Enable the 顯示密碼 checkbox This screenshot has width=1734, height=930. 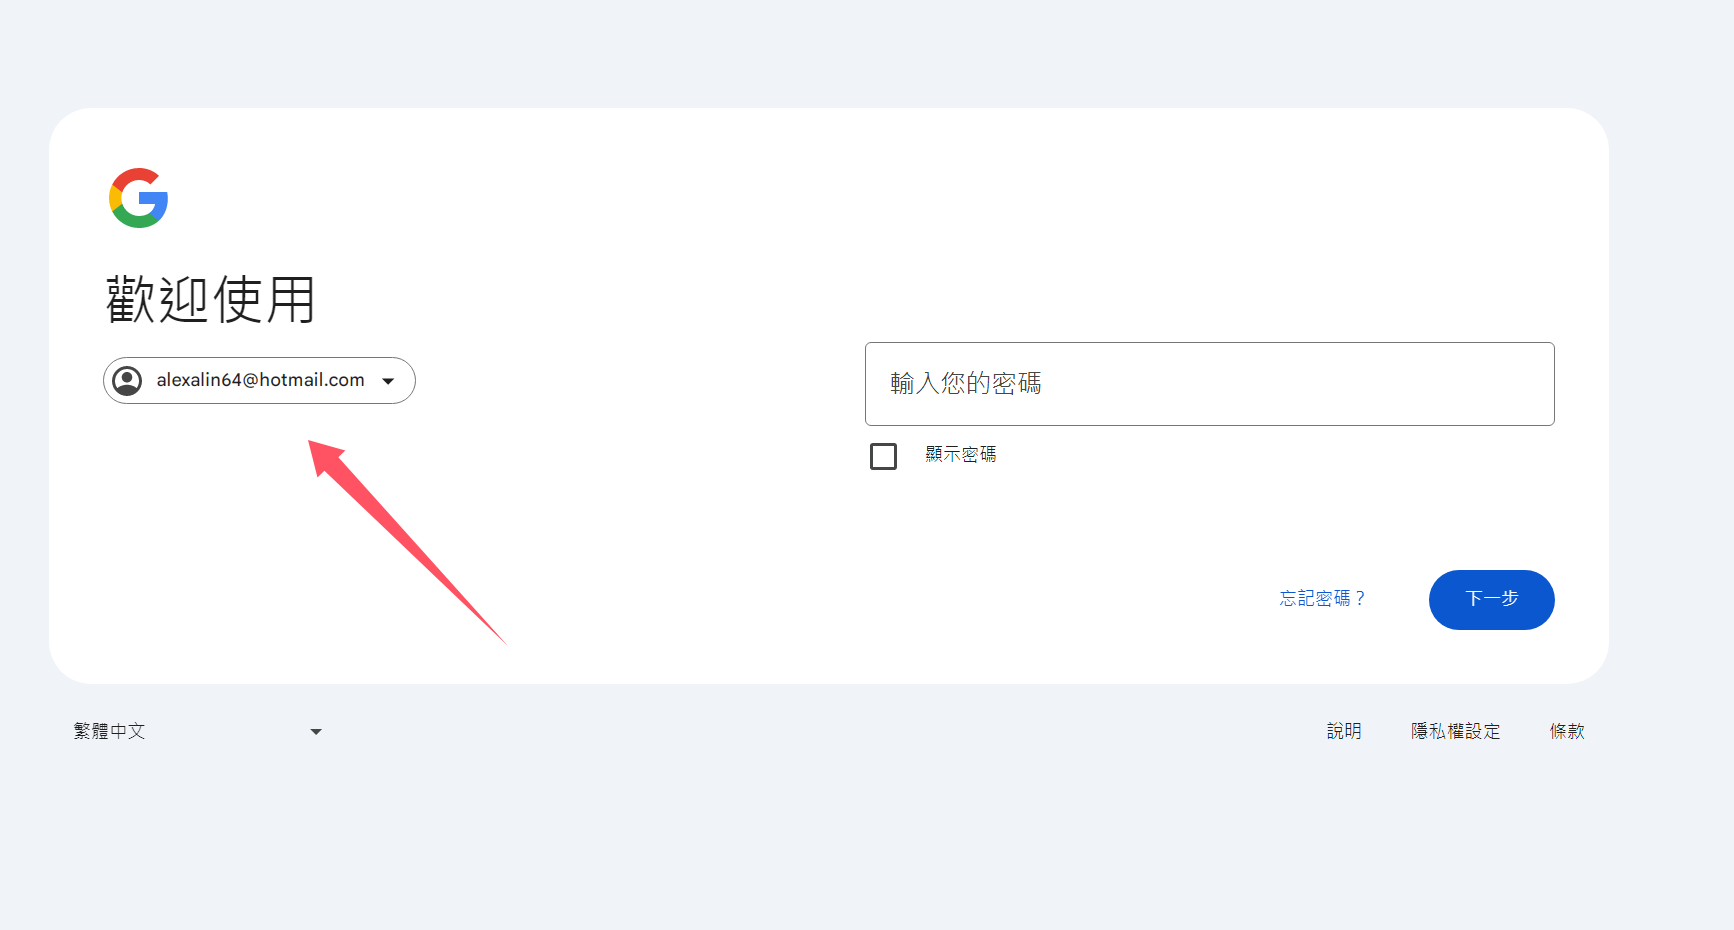coord(883,456)
